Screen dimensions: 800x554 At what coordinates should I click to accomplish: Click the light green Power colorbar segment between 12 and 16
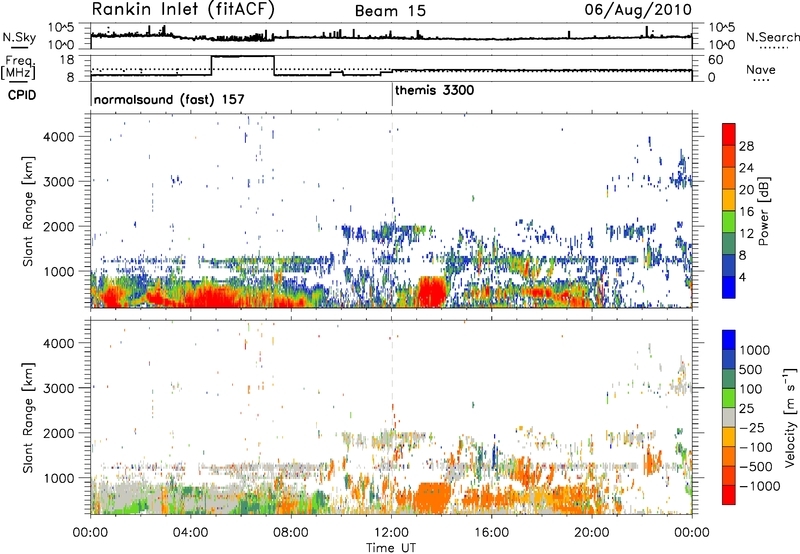click(729, 222)
